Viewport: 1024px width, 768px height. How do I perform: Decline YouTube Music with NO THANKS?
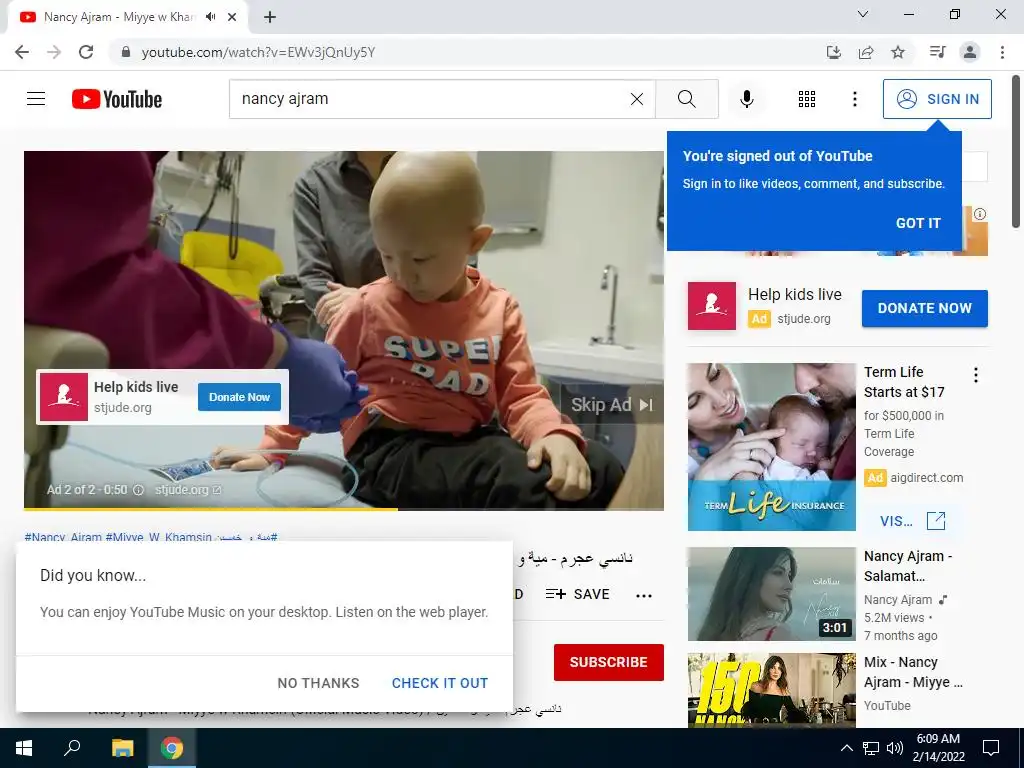pos(318,683)
